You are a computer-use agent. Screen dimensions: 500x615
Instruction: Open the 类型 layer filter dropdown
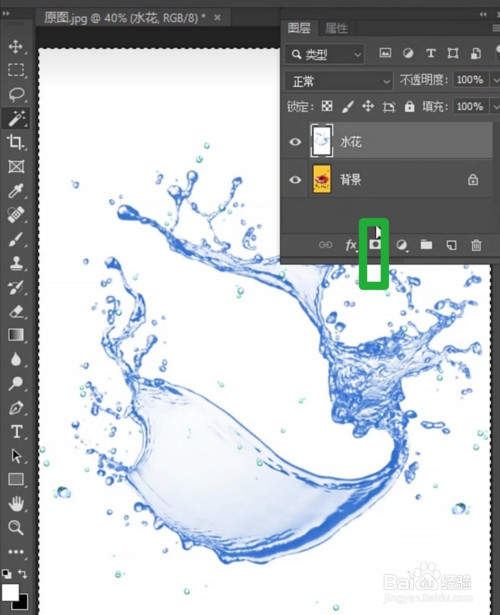pyautogui.click(x=325, y=55)
